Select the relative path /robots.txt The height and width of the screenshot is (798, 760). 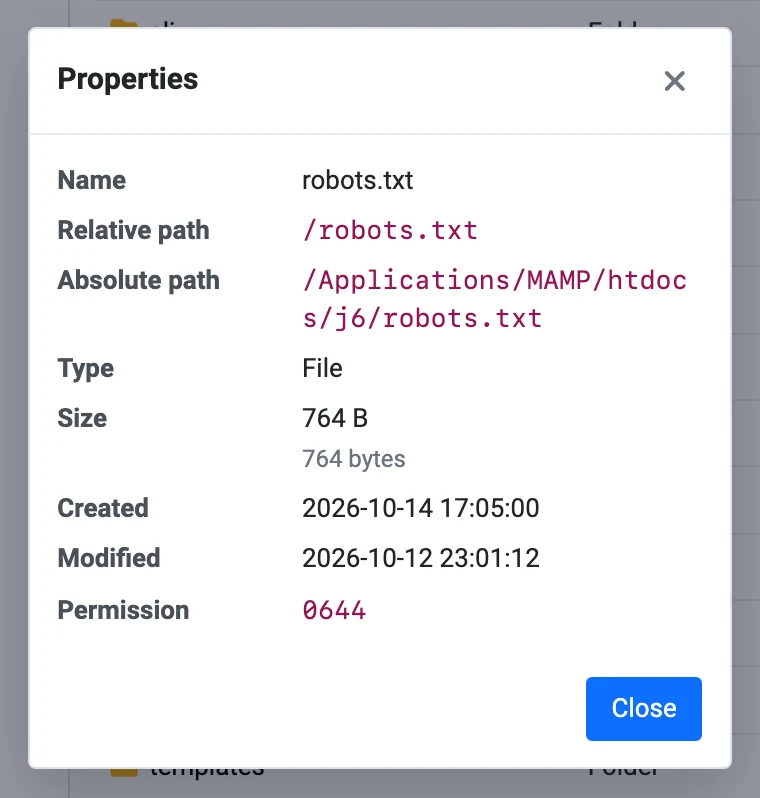(x=390, y=230)
